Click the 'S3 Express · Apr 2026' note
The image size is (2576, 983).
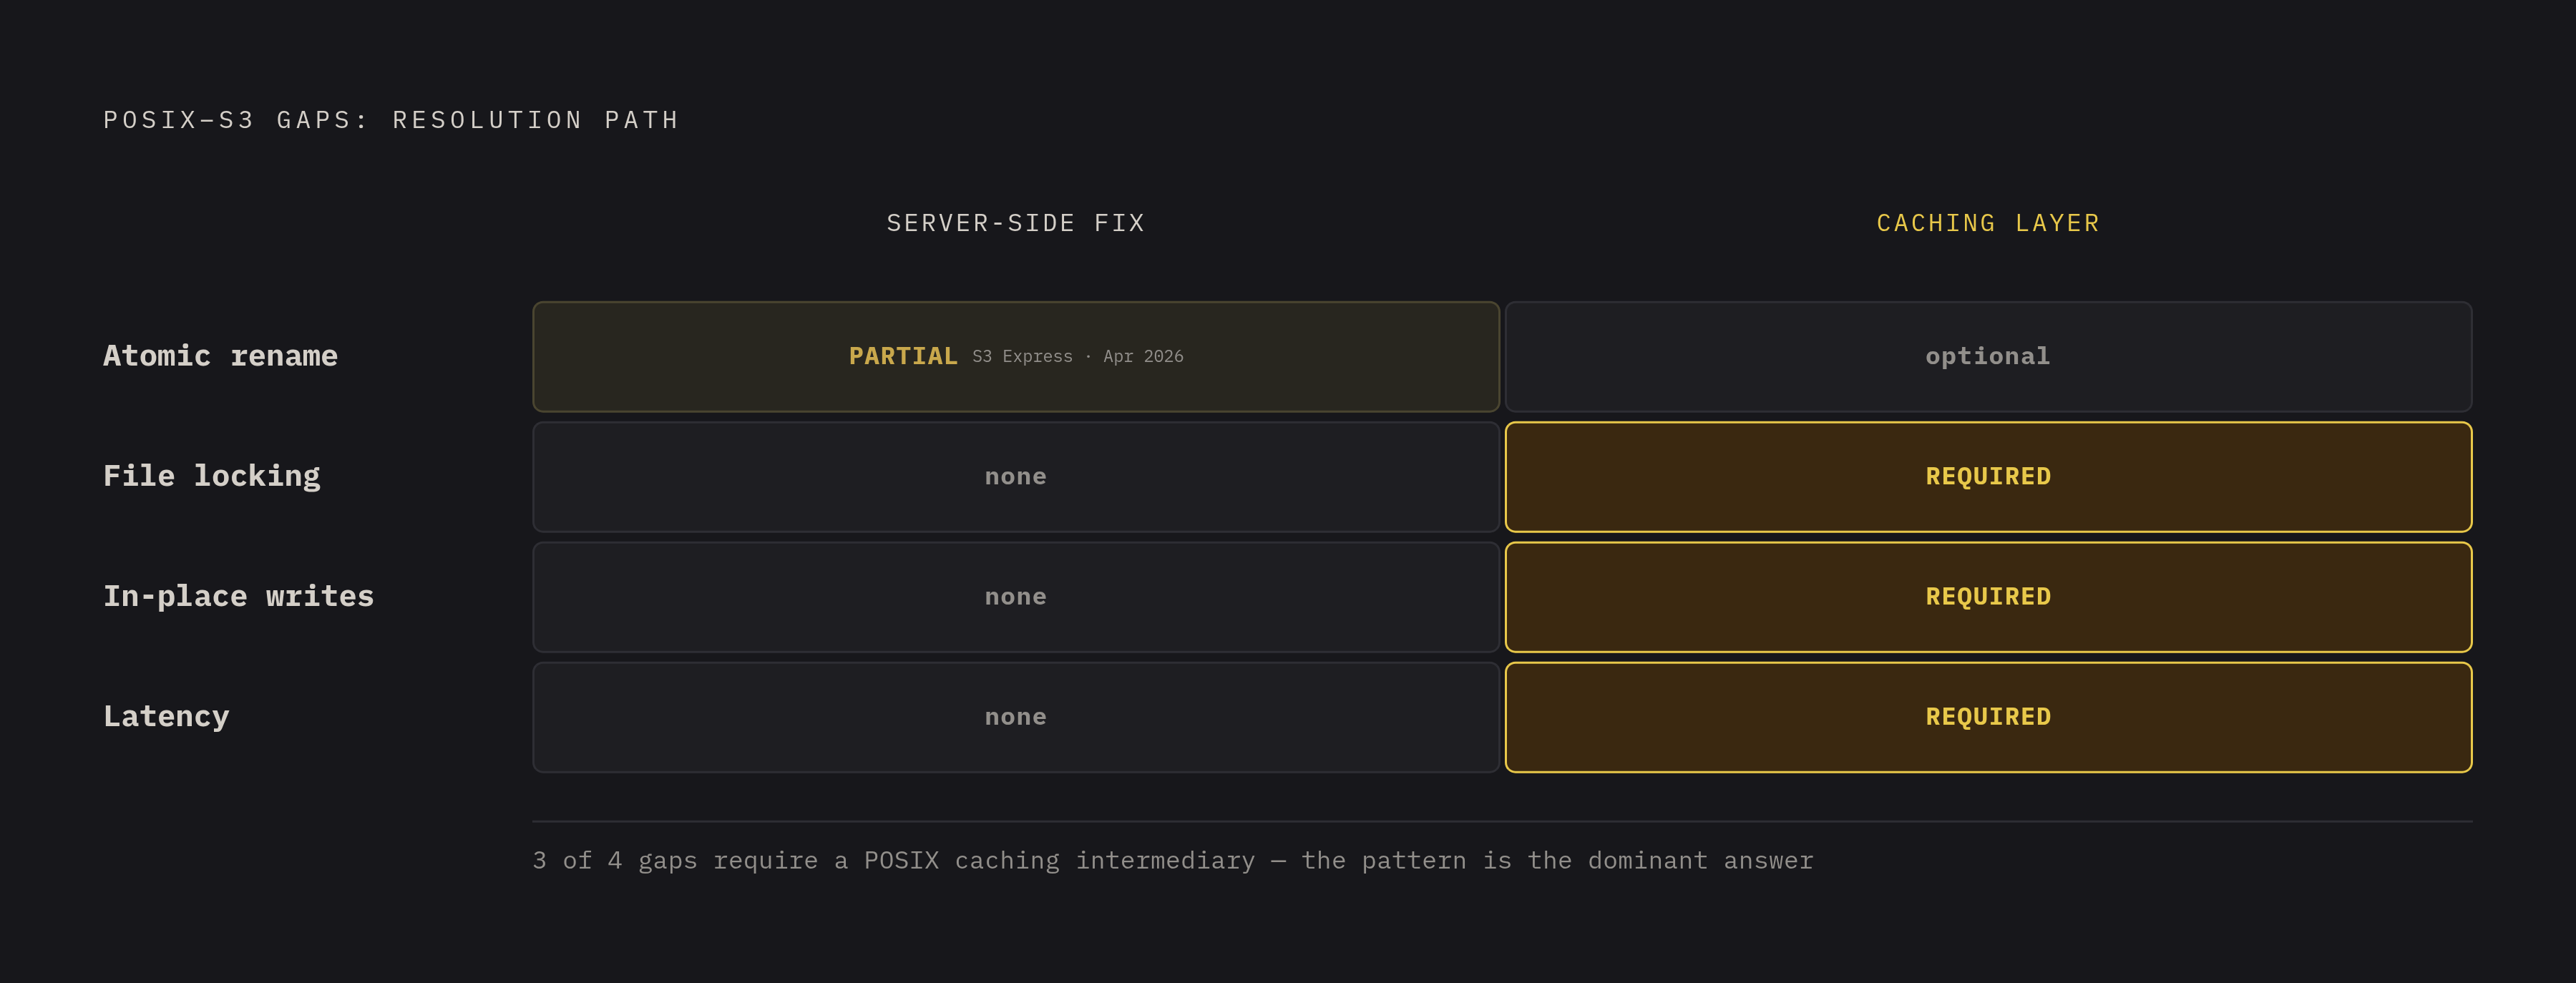[x=1077, y=356]
